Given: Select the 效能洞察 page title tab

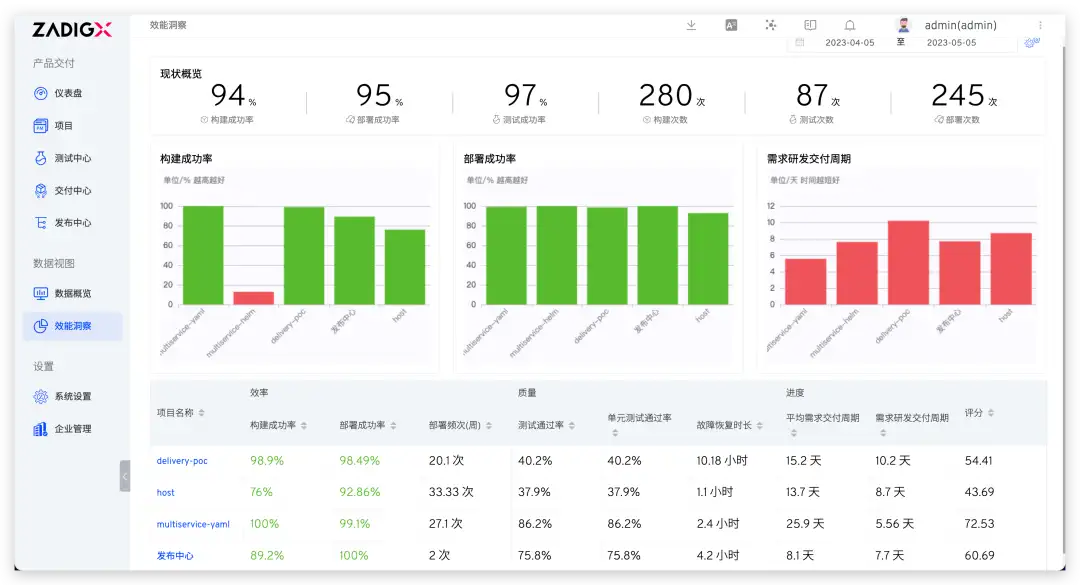Looking at the screenshot, I should point(168,24).
